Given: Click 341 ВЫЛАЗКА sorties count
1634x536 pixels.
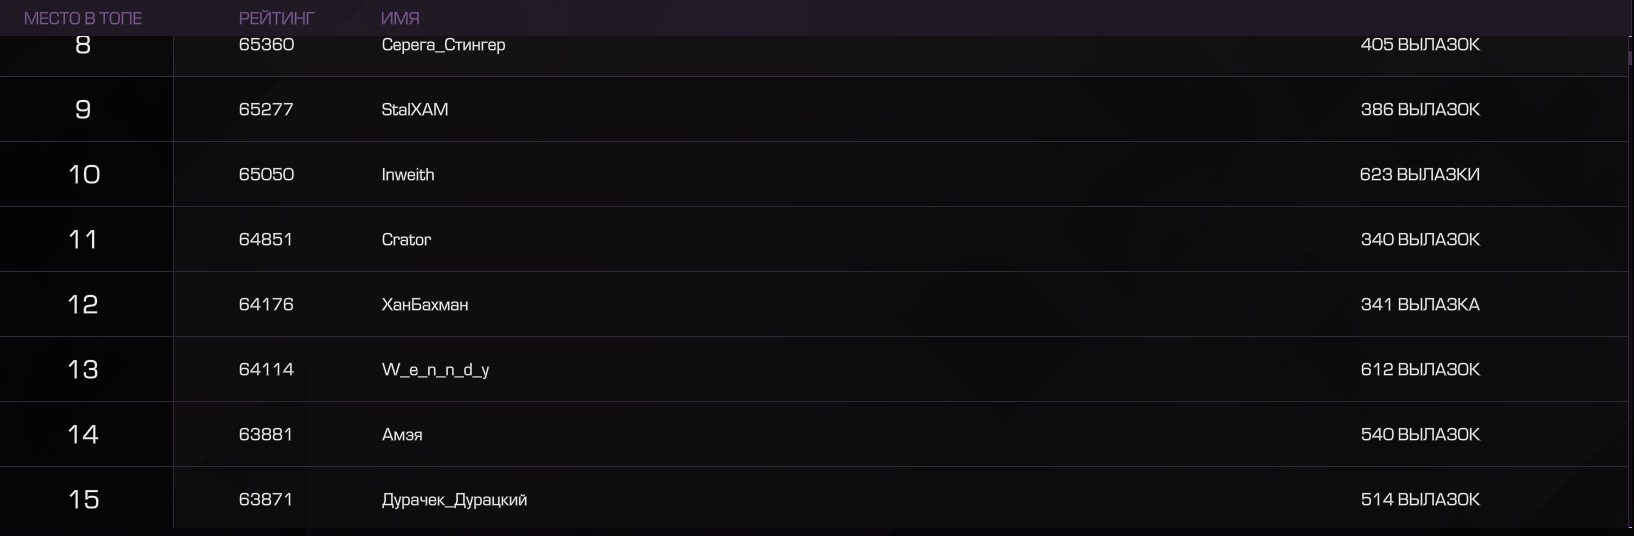Looking at the screenshot, I should pos(1420,304).
